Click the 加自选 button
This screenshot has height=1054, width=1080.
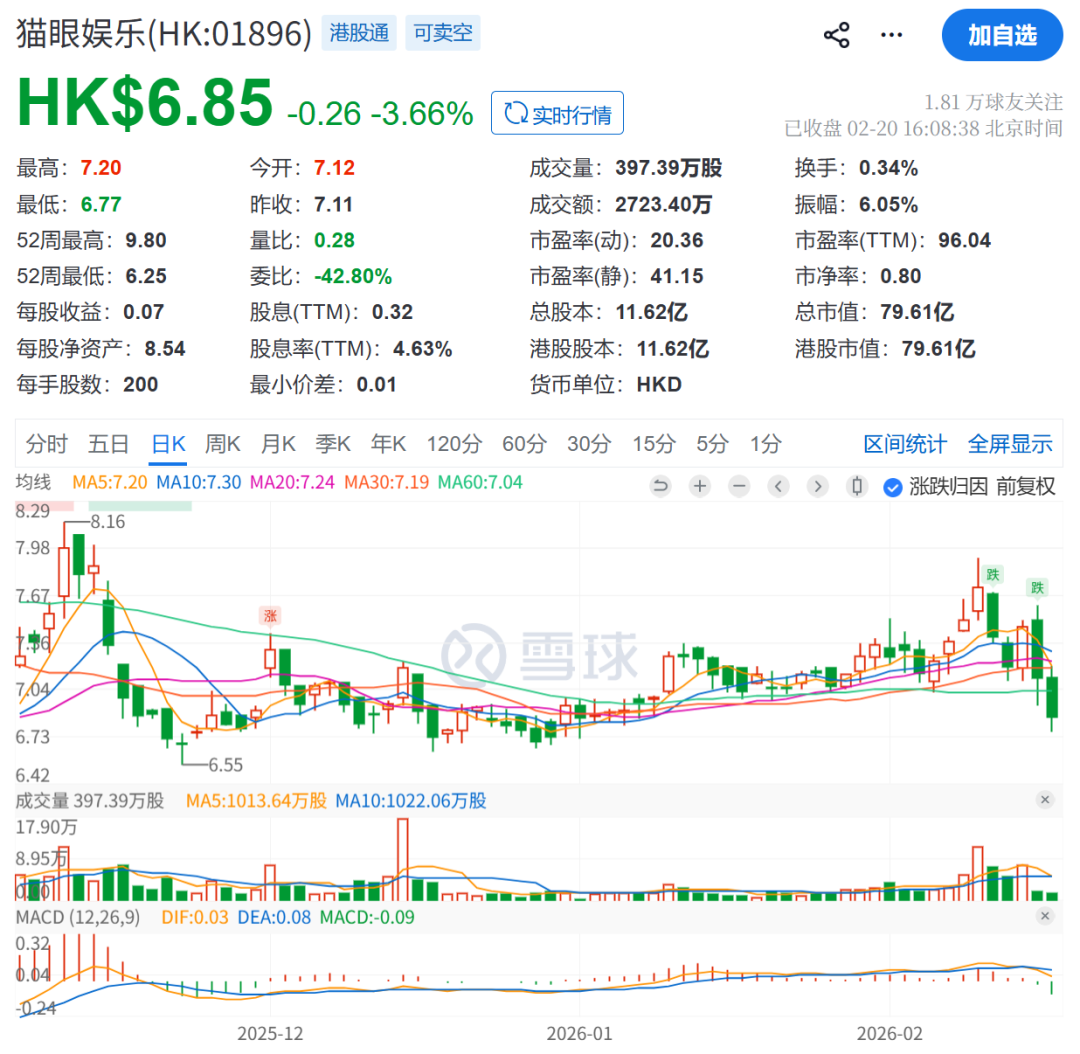point(1002,36)
